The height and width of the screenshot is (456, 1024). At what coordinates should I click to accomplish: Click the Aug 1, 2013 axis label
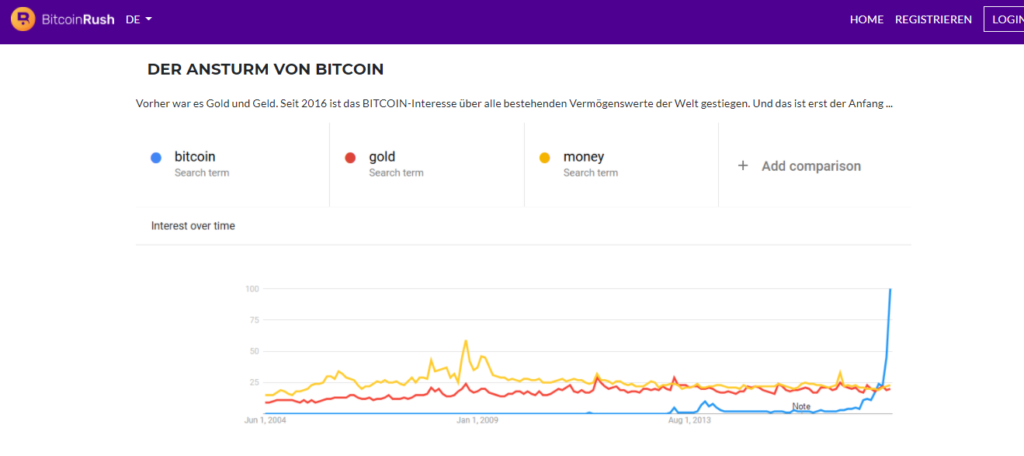point(689,420)
